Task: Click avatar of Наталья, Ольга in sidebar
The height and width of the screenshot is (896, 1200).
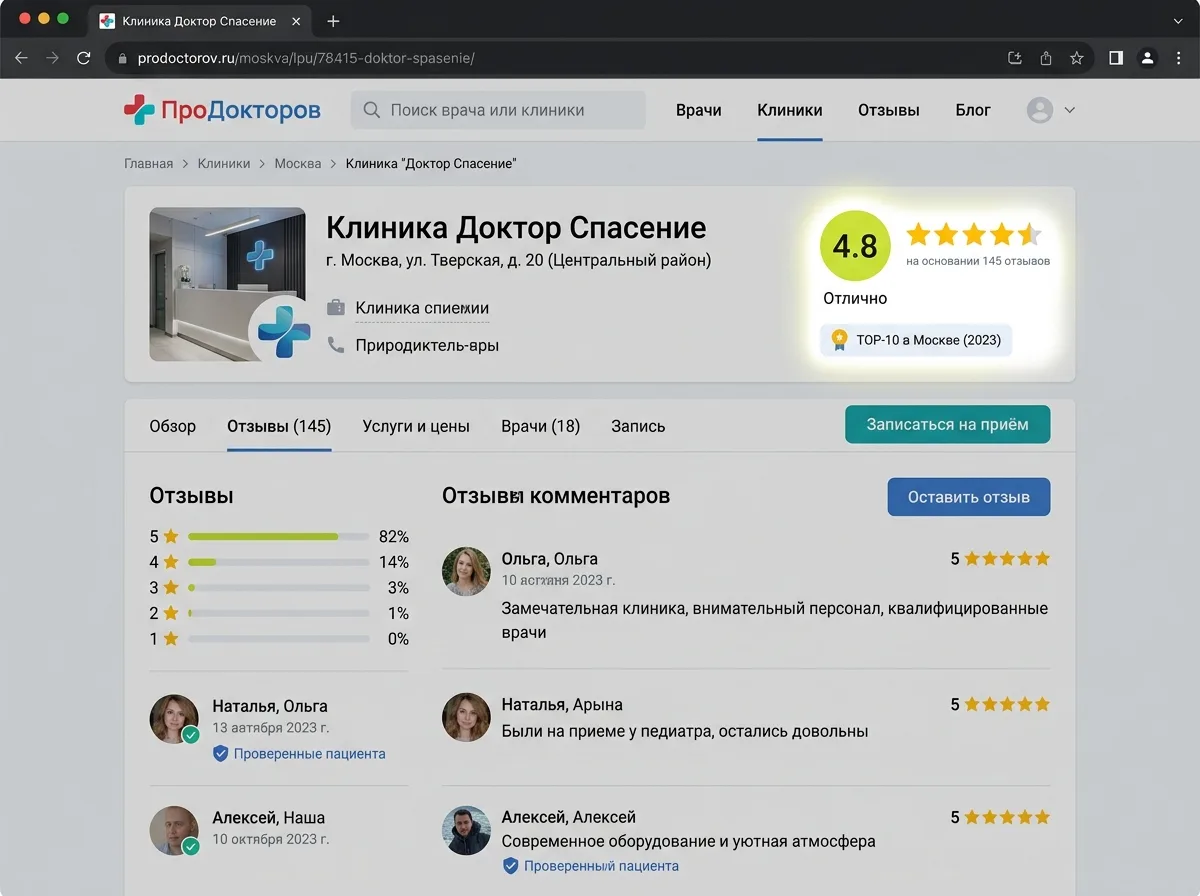Action: pyautogui.click(x=174, y=719)
